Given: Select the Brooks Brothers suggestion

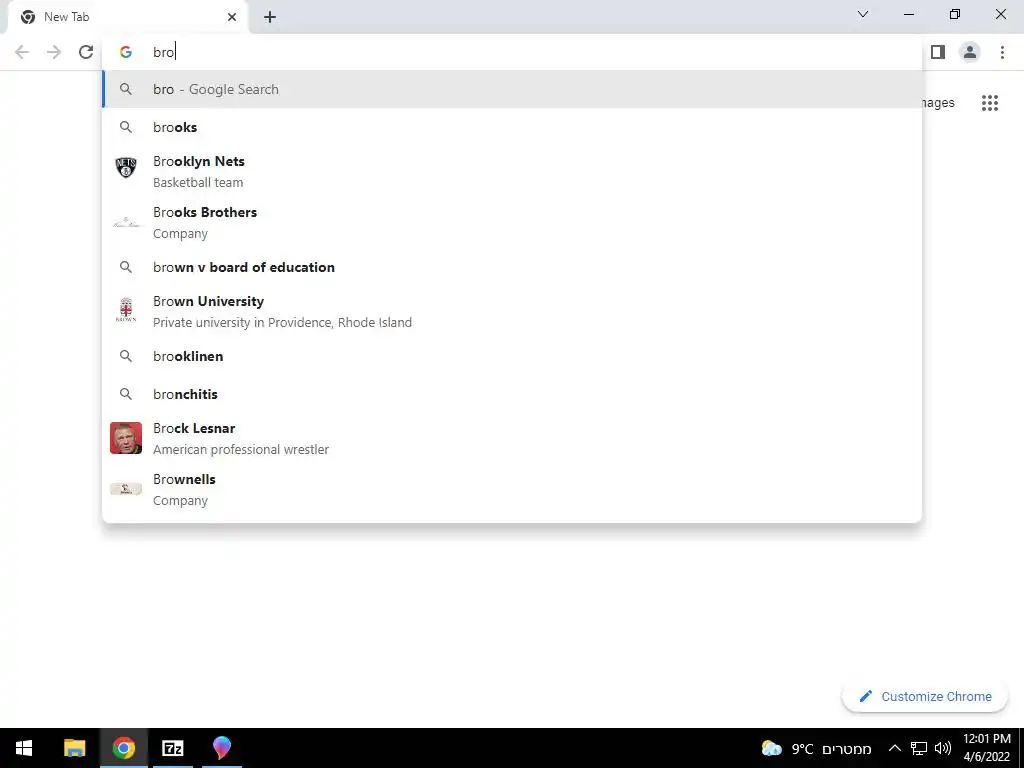Looking at the screenshot, I should [512, 223].
